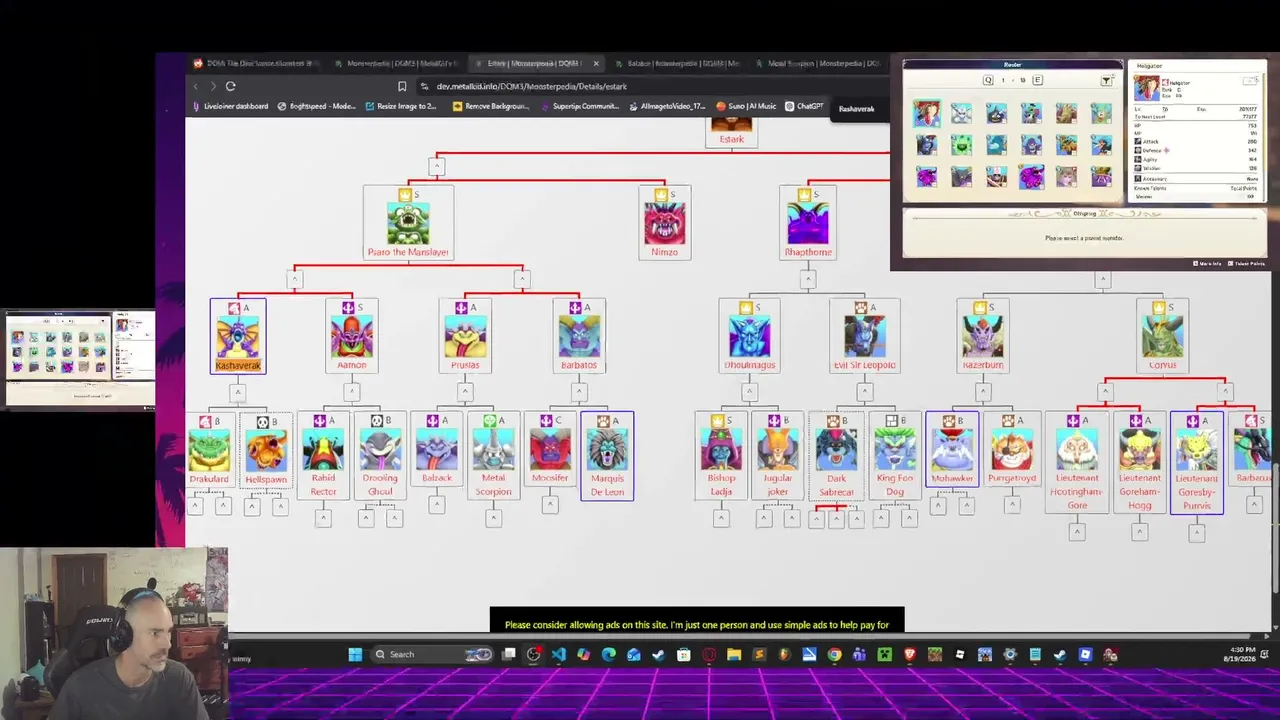Screen dimensions: 1280x720
Task: Switch to the second Monsterpedia browser tab
Action: click(397, 63)
